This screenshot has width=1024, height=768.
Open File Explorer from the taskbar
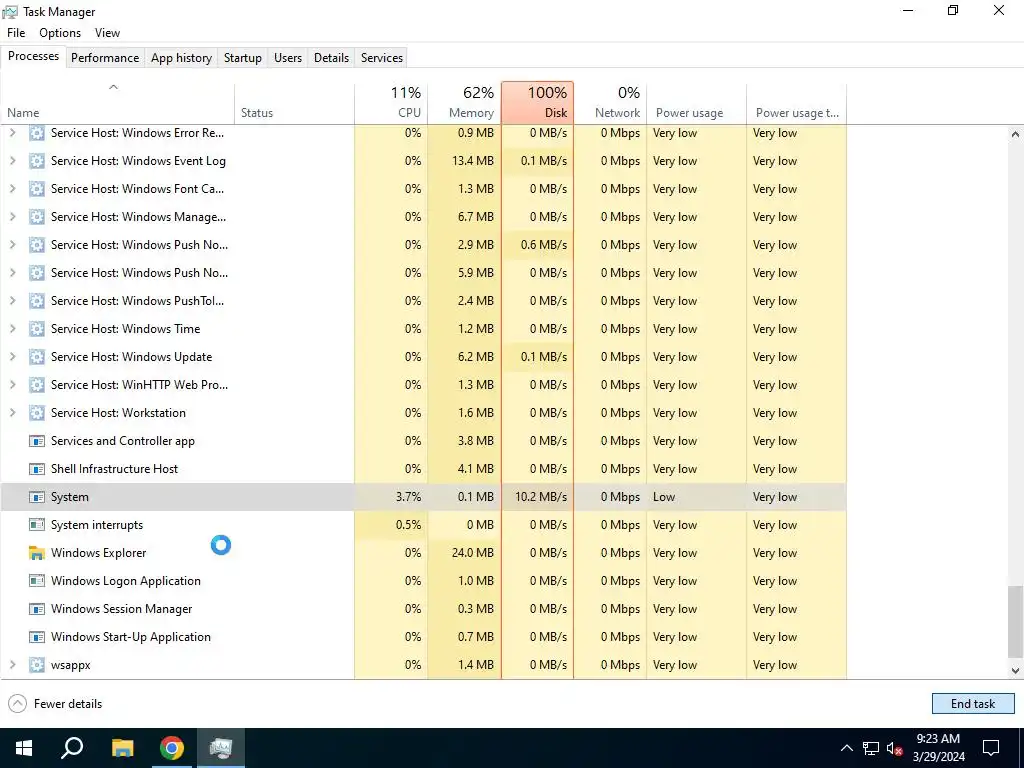coord(122,748)
